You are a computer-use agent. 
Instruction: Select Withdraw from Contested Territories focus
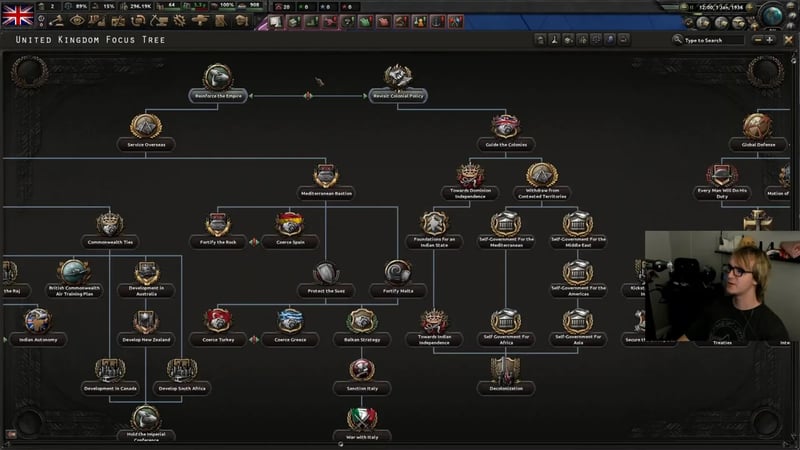542,181
